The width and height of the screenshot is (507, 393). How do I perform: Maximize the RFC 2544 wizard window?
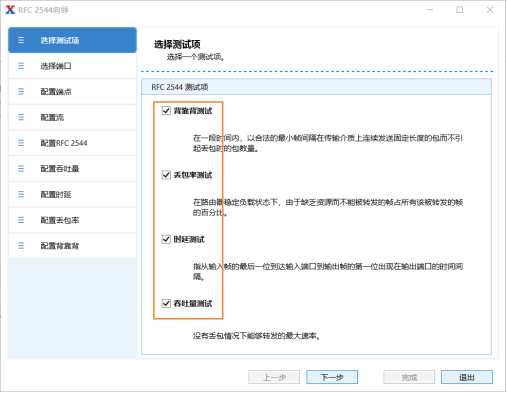460,10
